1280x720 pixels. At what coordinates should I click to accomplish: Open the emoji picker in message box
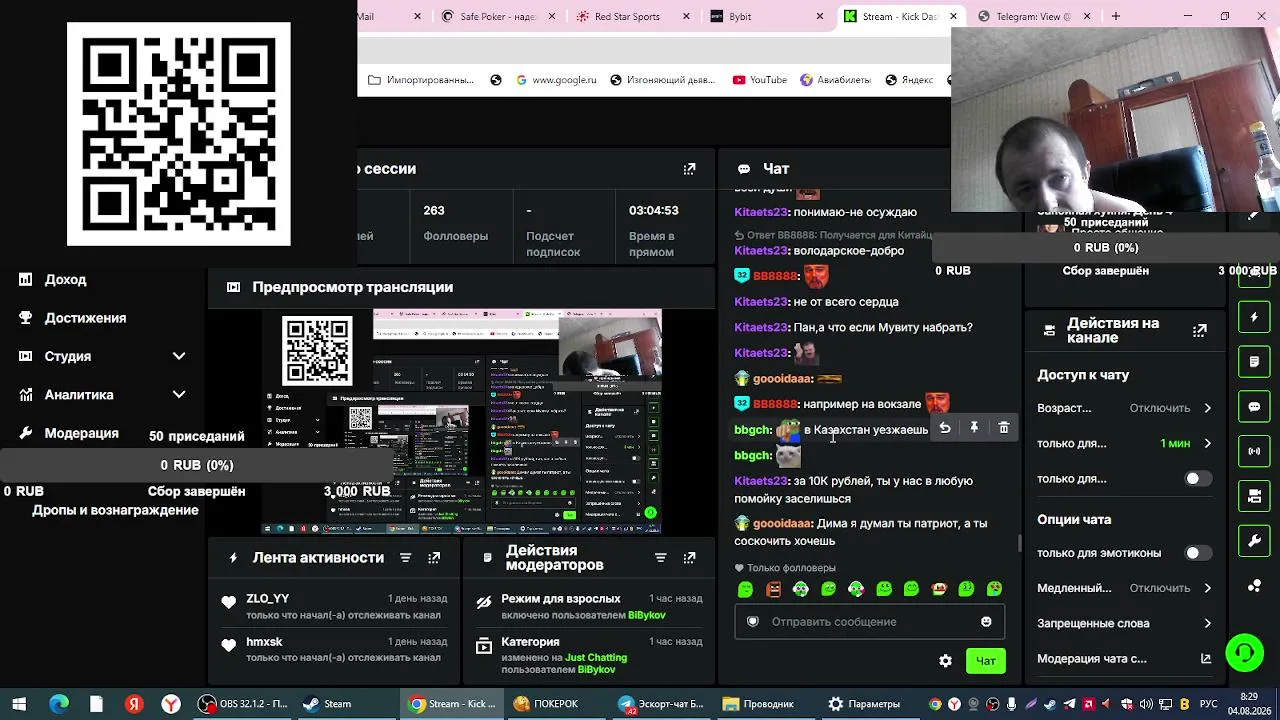click(x=986, y=622)
